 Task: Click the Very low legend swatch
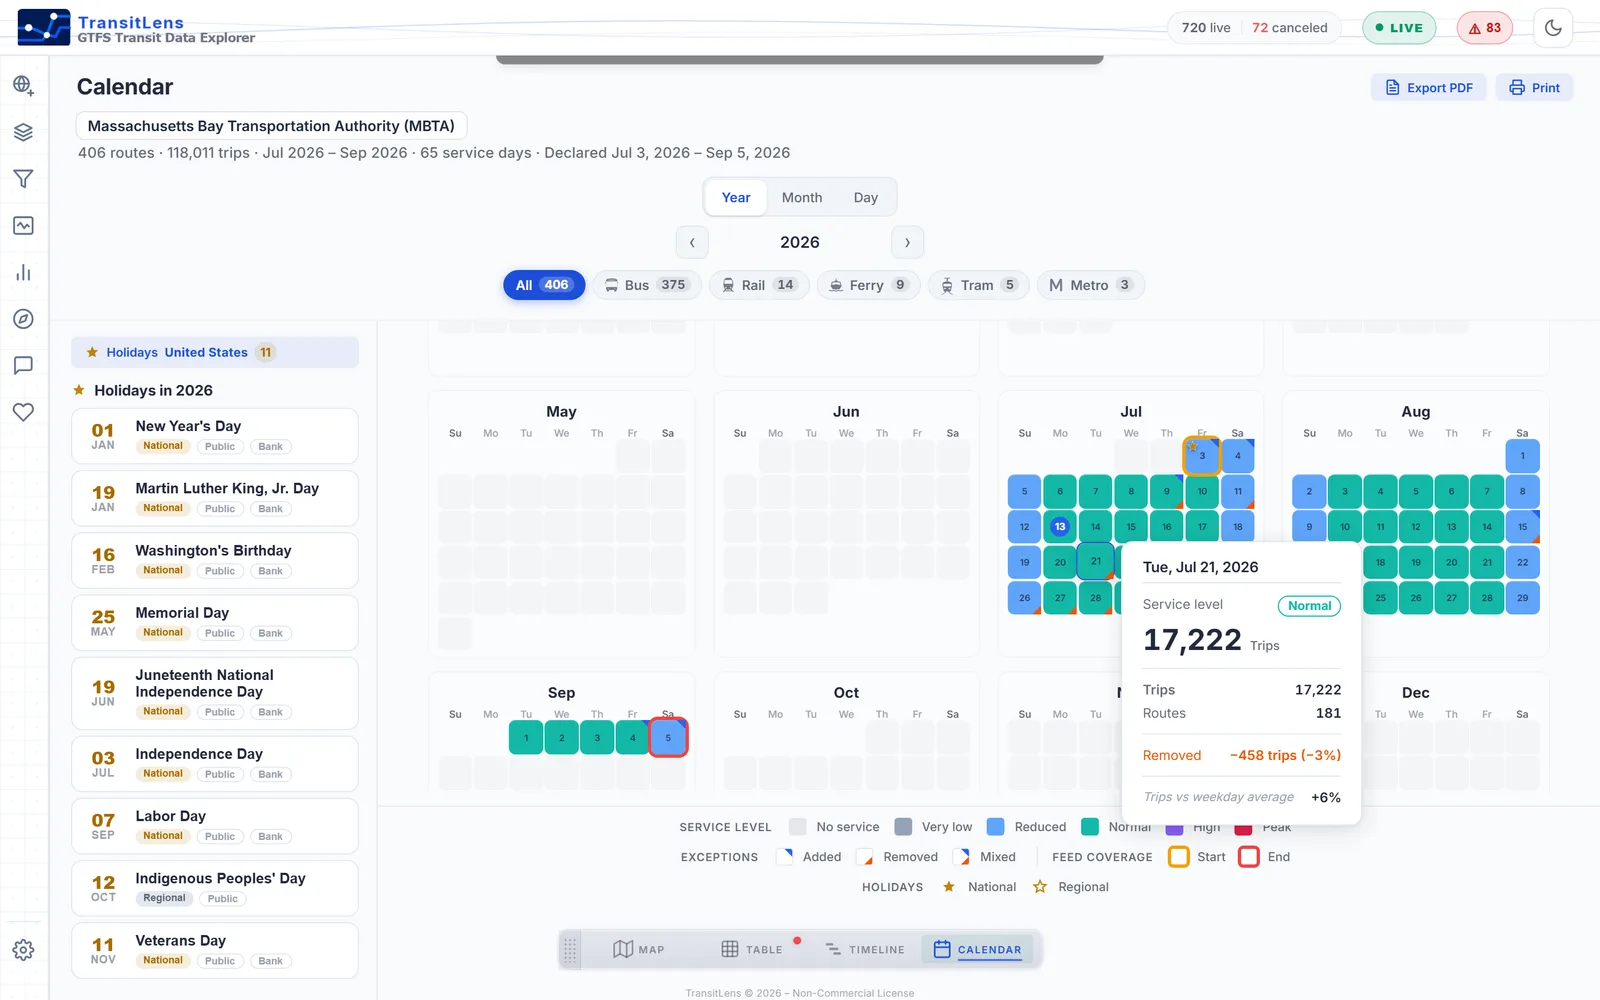(x=903, y=827)
